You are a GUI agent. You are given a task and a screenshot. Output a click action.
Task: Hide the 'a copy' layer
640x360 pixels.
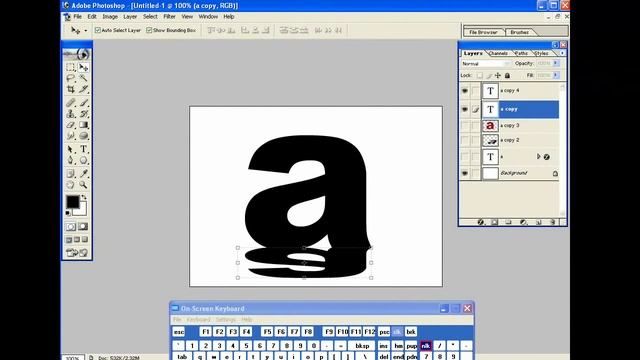[x=464, y=109]
